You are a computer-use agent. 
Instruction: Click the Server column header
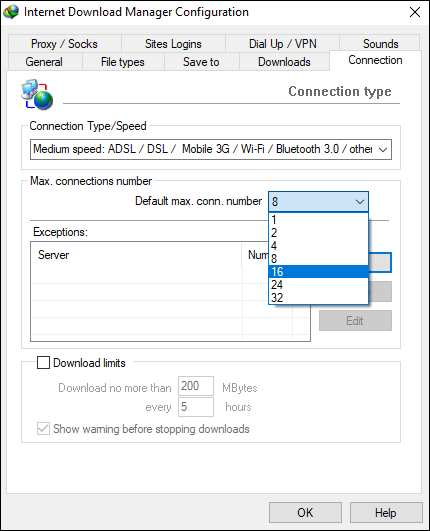136,255
